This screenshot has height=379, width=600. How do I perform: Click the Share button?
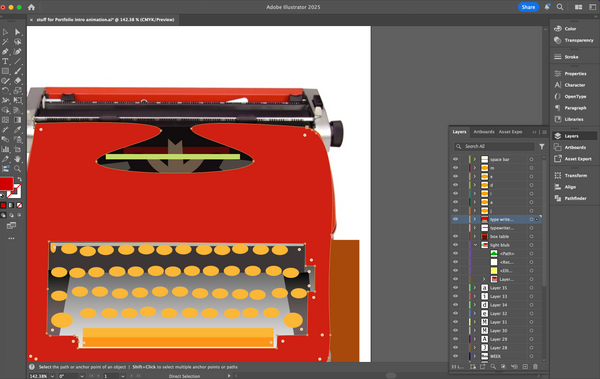(528, 7)
